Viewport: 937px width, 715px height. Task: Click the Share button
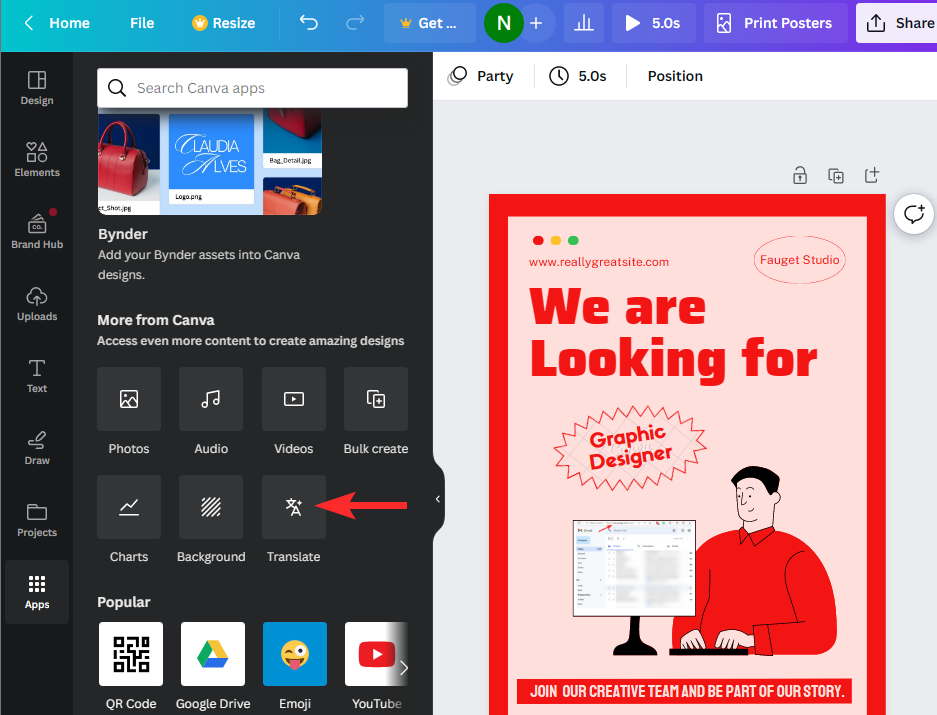coord(898,23)
